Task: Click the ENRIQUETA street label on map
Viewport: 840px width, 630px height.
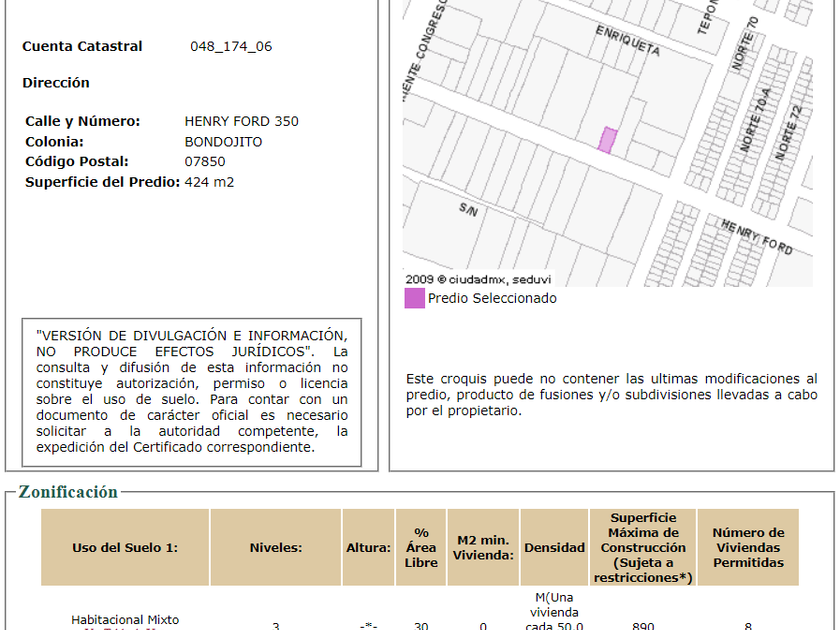Action: (628, 41)
